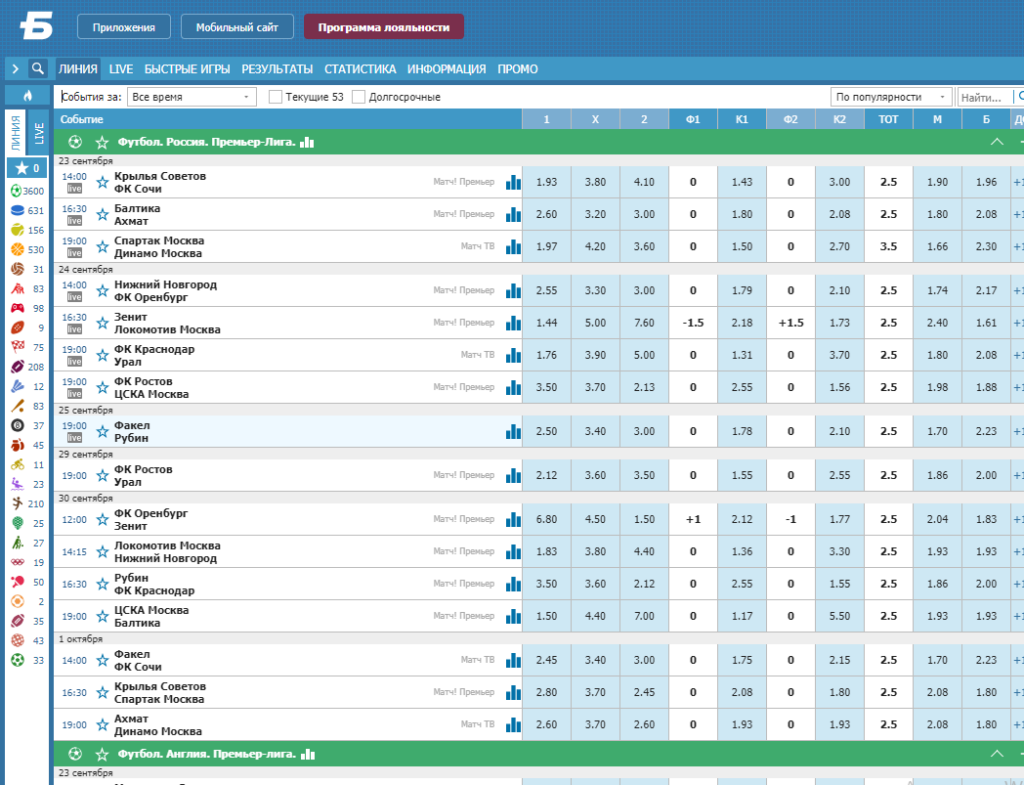Screen dimensions: 1024x785
Task: Expand sidebar with the arrow beside search
Action: tap(16, 69)
